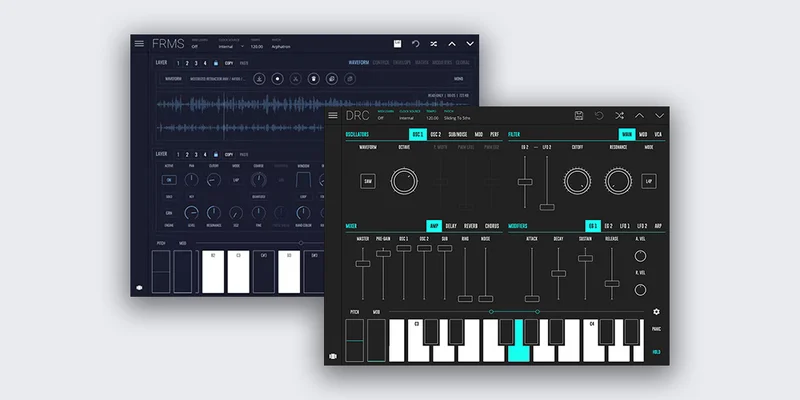This screenshot has height=400, width=800.
Task: Adjust the DRC Attack slider
Action: [532, 298]
